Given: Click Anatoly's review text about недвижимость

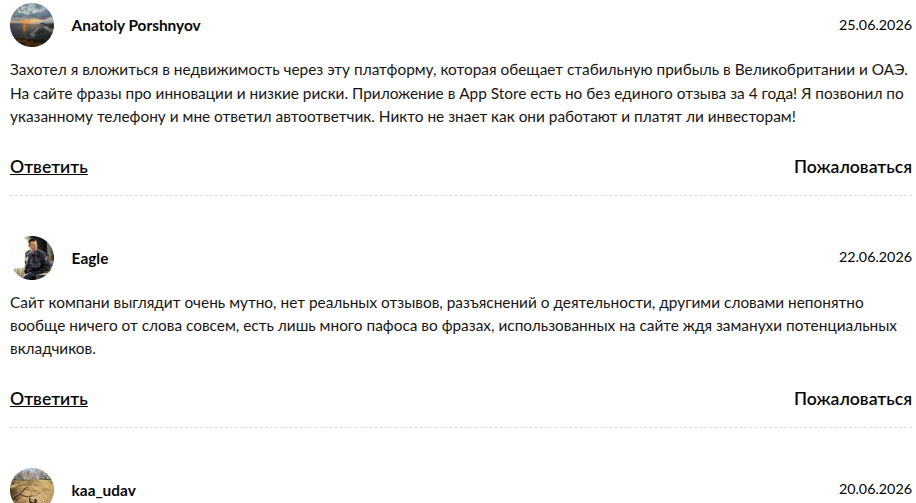Looking at the screenshot, I should [x=459, y=93].
